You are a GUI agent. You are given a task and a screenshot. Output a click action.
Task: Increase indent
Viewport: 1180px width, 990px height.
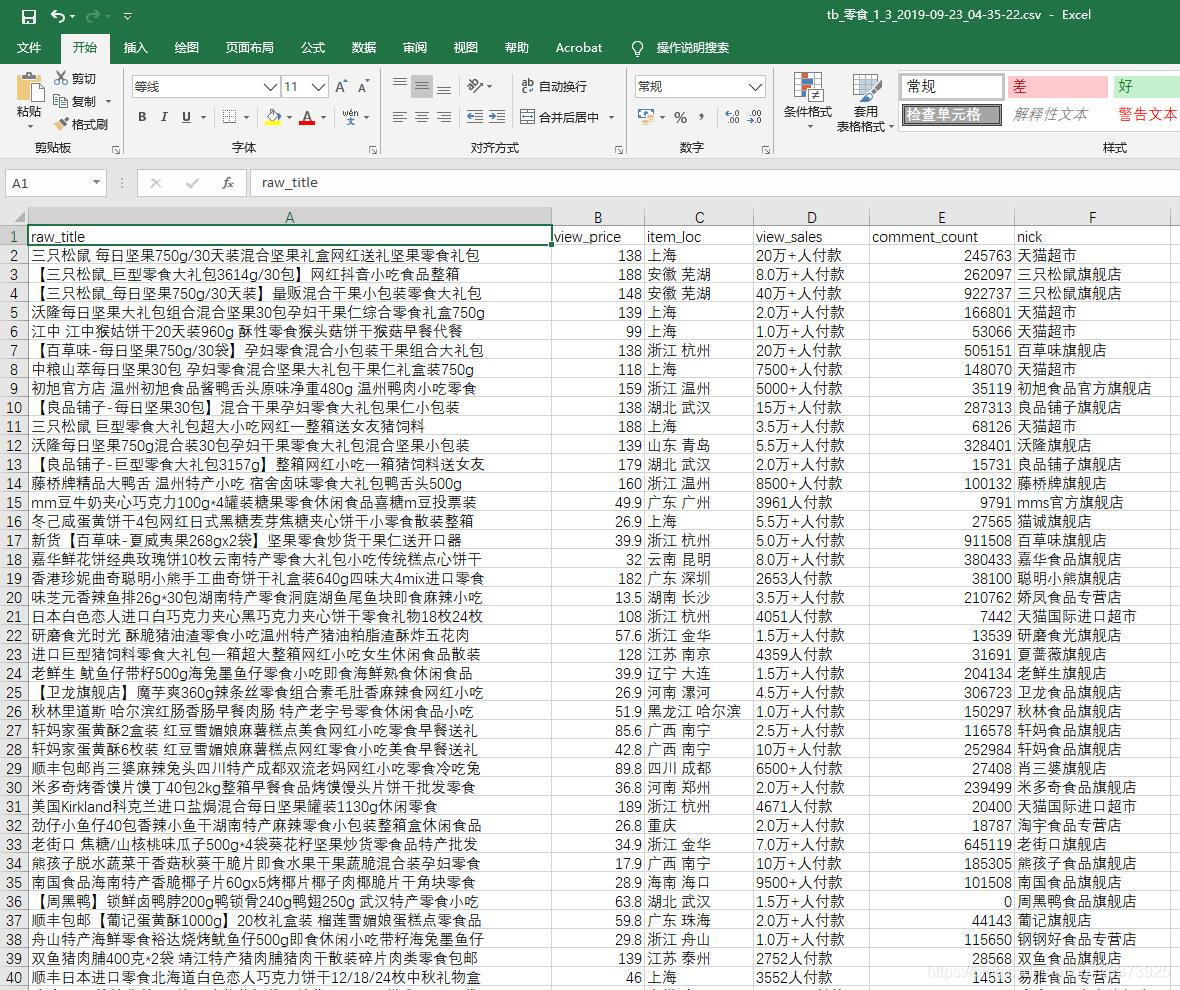[497, 117]
